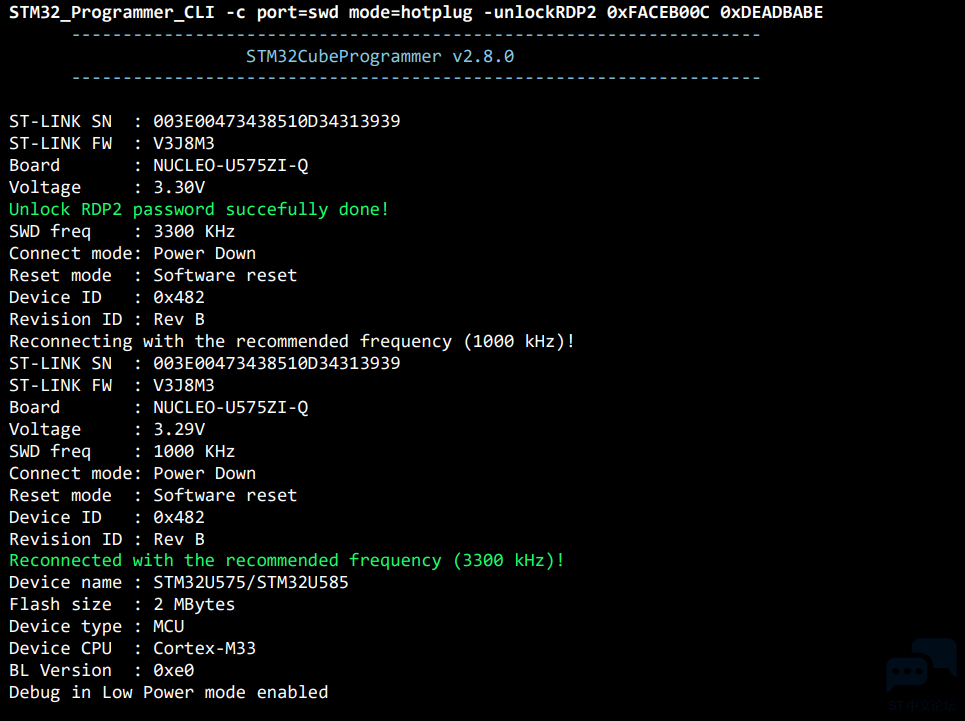Click the Voltage 3.30V line
Image resolution: width=965 pixels, height=721 pixels.
(x=107, y=188)
